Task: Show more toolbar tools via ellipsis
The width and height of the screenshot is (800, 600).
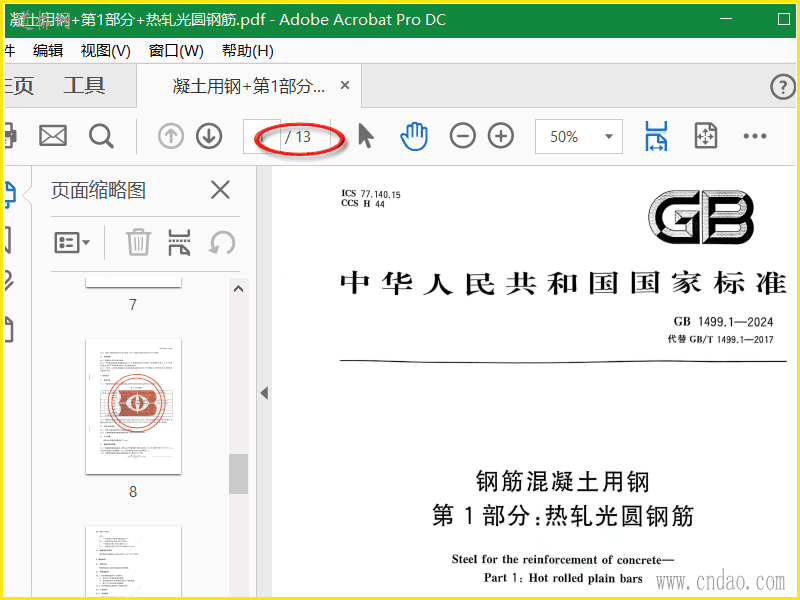Action: (755, 136)
